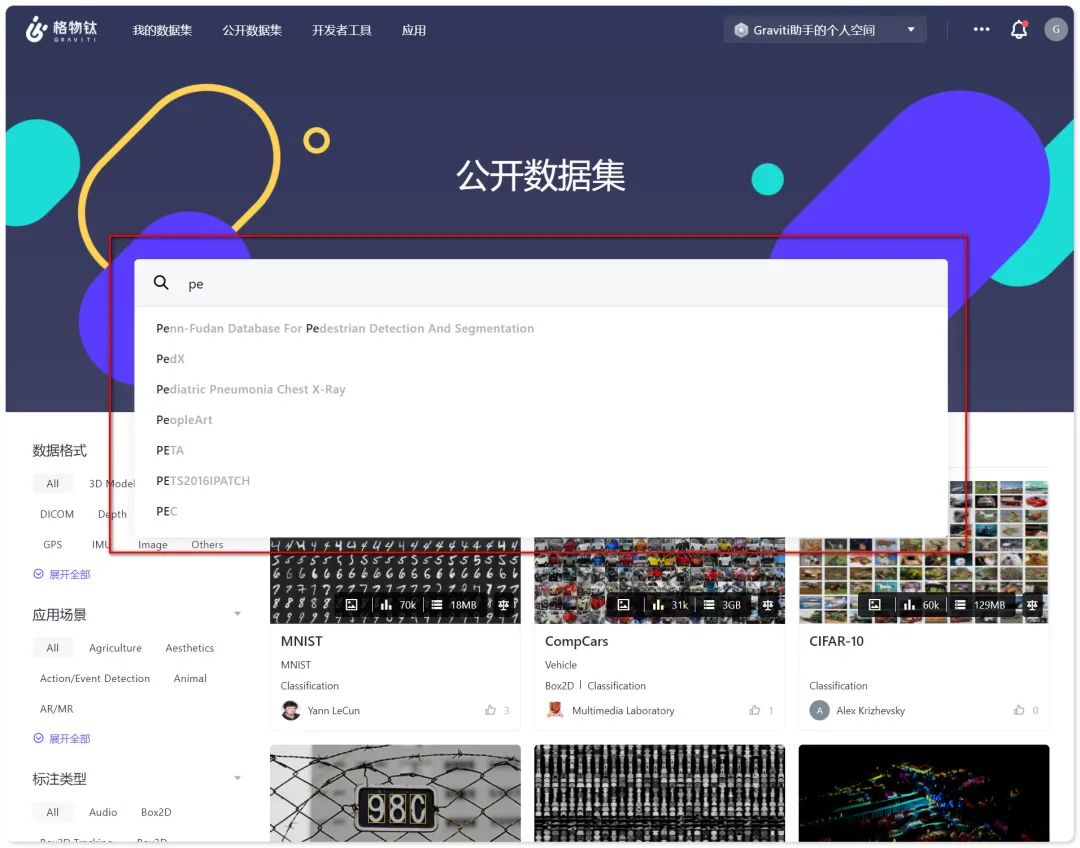Viewport: 1080px width, 848px height.
Task: Select the PETS2016IPATCH suggestion
Action: point(541,480)
